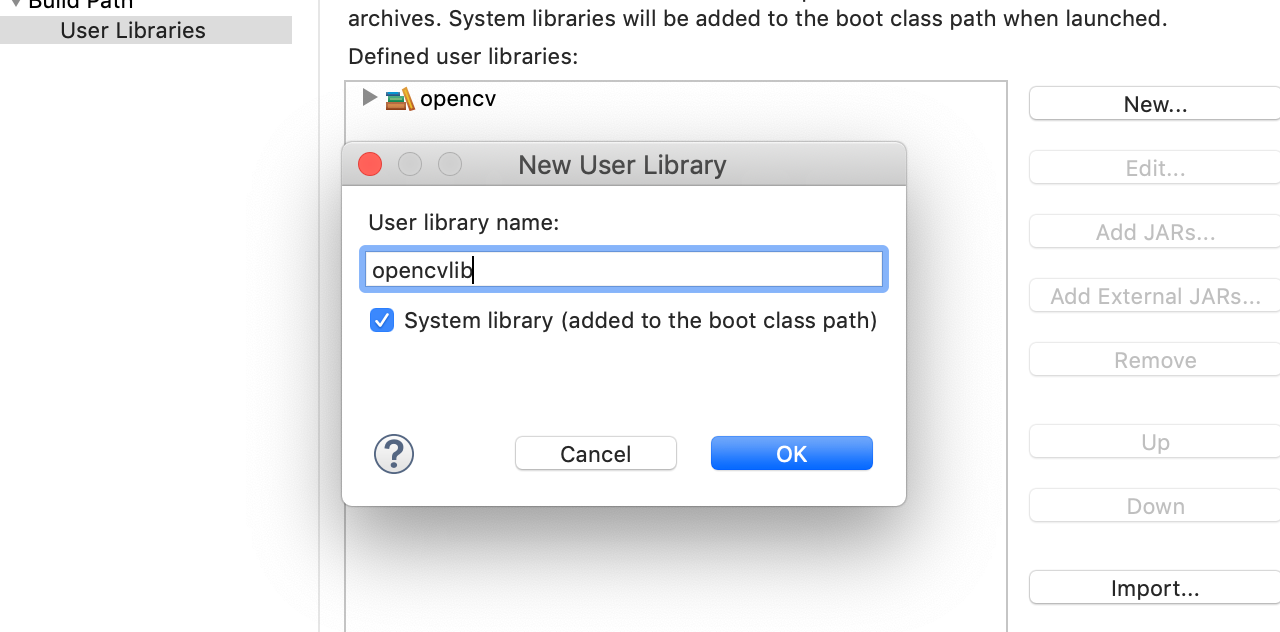Viewport: 1280px width, 632px height.
Task: Select the opencv entry in defined user libraries
Action: 457,98
